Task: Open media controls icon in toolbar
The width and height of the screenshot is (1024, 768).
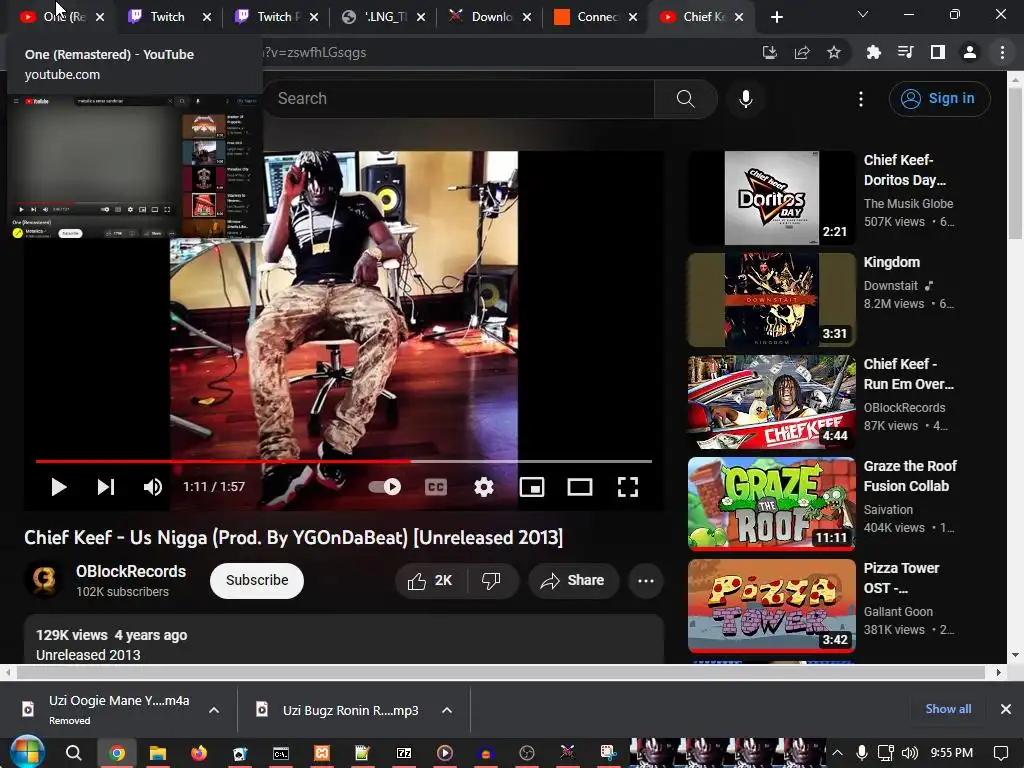Action: tap(905, 52)
